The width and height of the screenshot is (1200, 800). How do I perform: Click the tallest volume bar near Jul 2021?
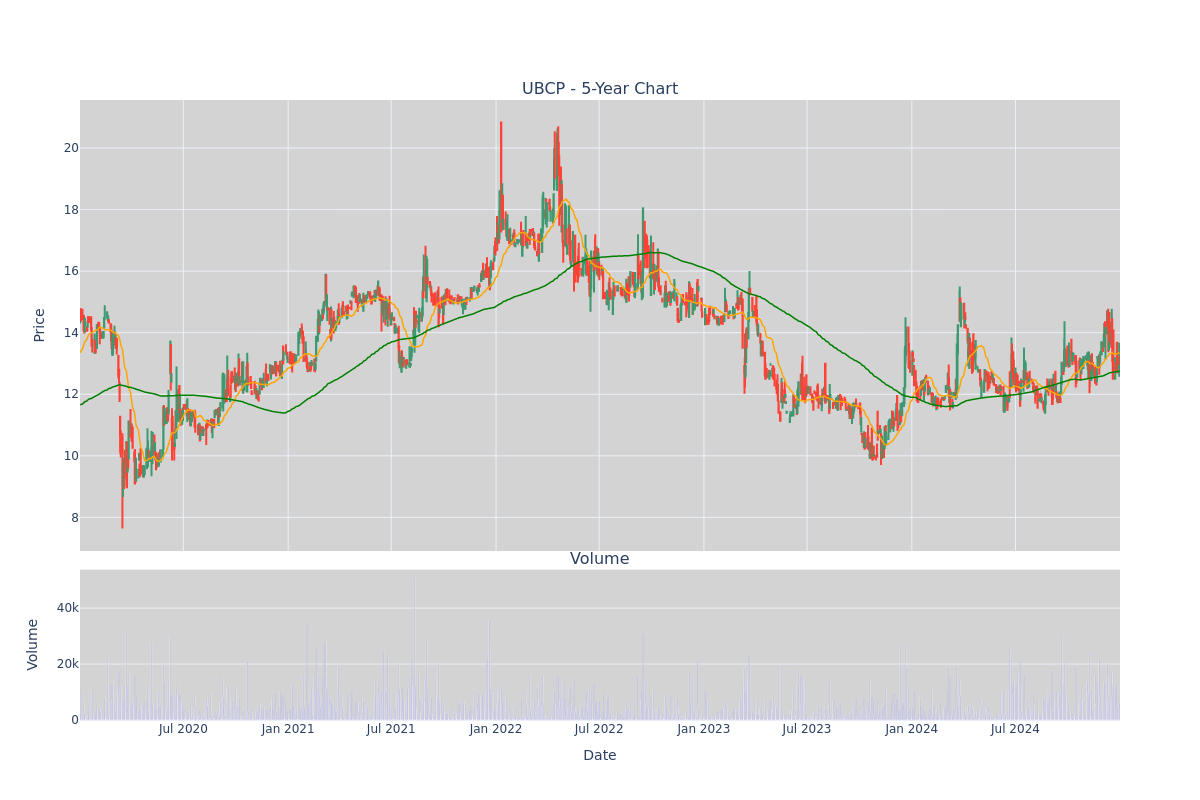[x=415, y=648]
